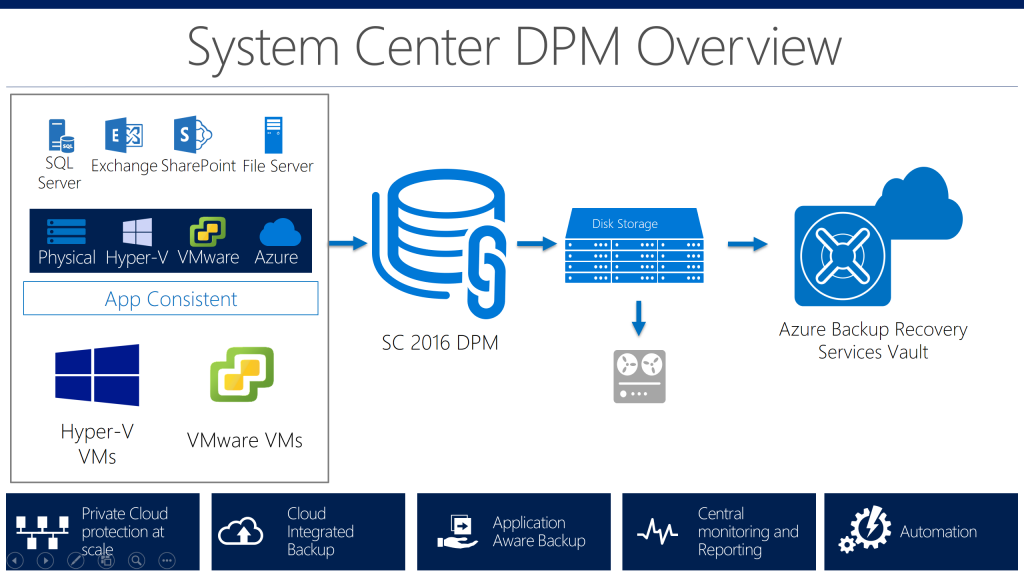Click the 'Disk Storage' label text
Image resolution: width=1024 pixels, height=576 pixels.
(624, 223)
